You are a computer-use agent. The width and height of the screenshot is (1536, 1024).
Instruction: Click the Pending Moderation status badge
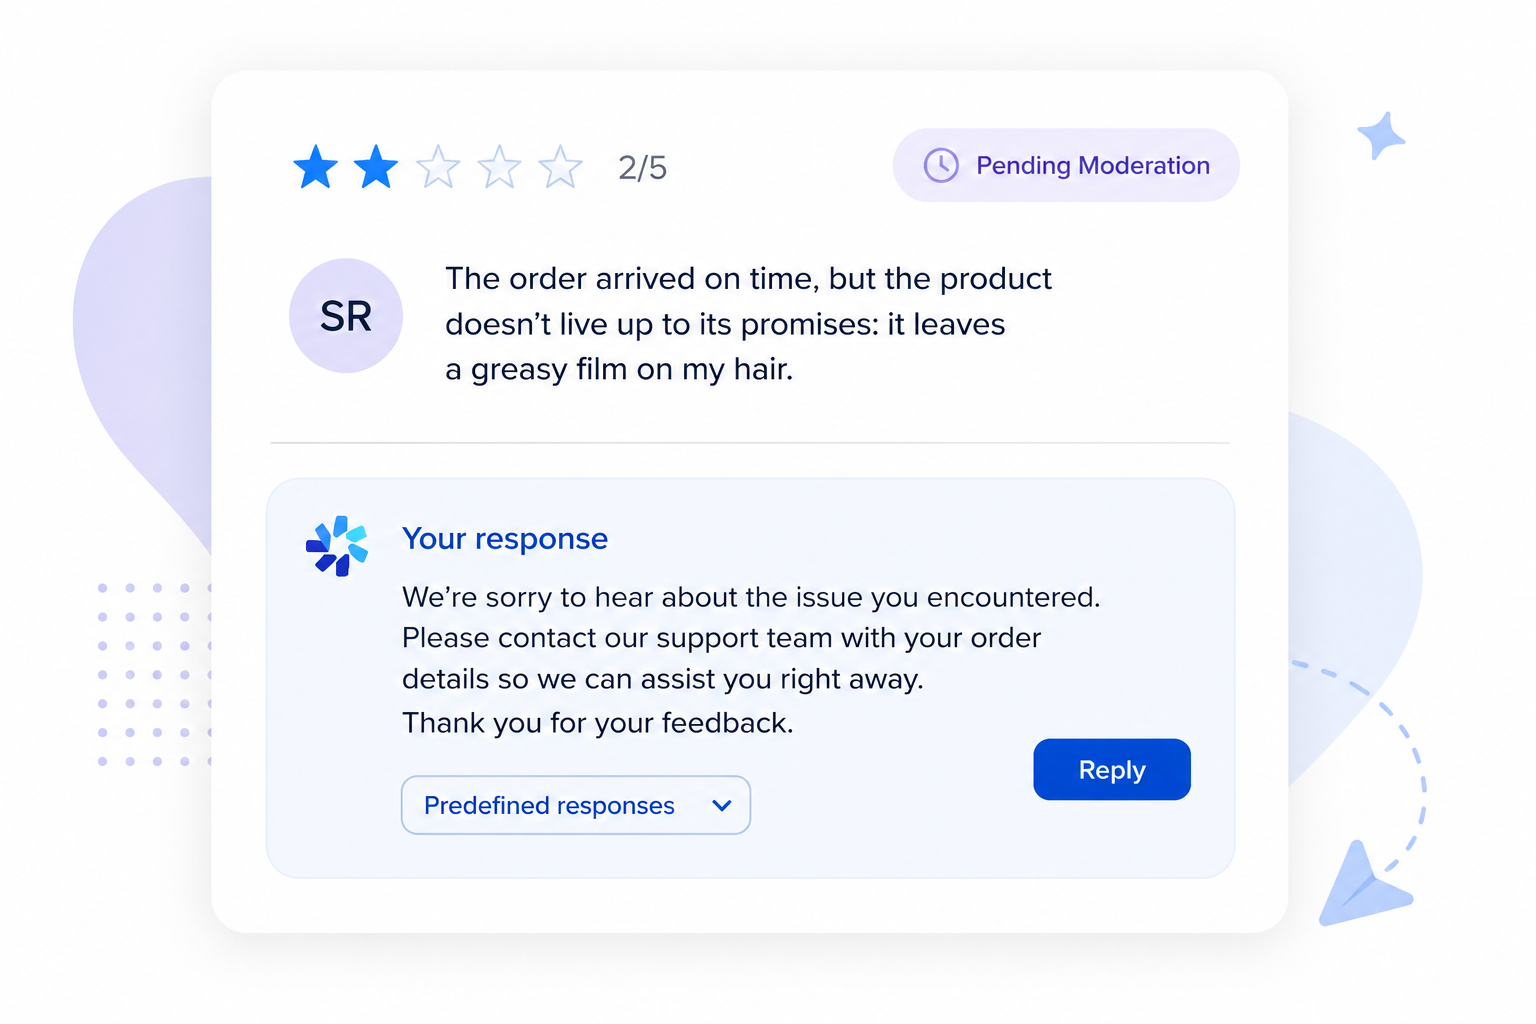(x=1066, y=165)
